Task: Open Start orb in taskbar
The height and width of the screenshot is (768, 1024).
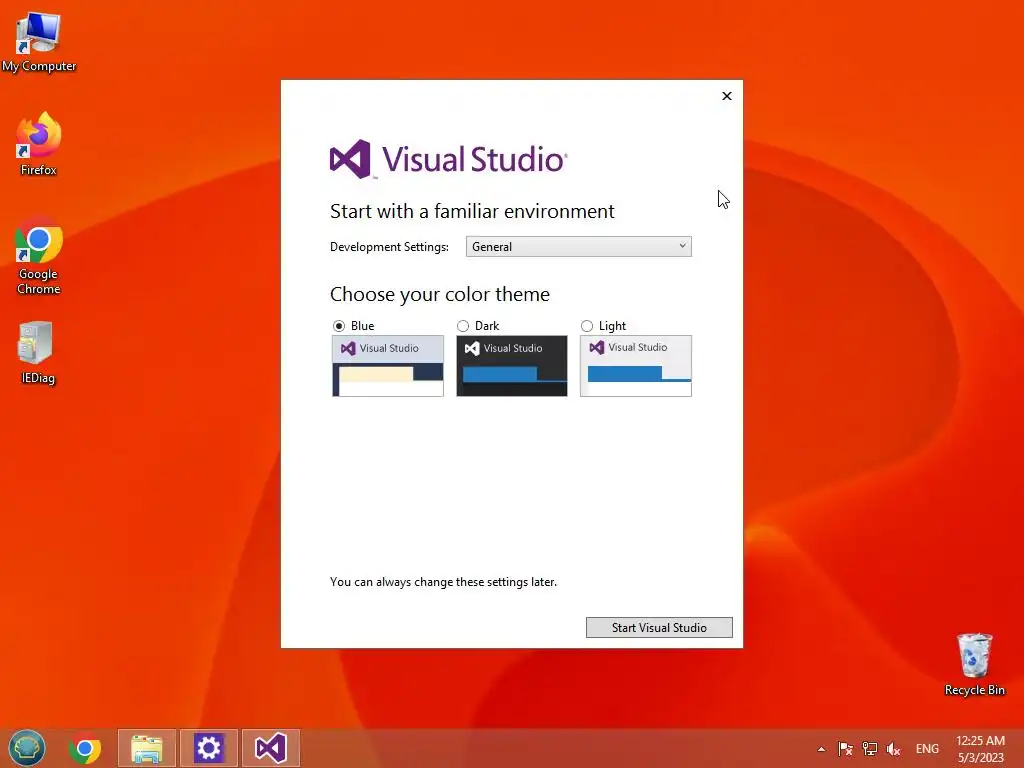Action: coord(27,748)
